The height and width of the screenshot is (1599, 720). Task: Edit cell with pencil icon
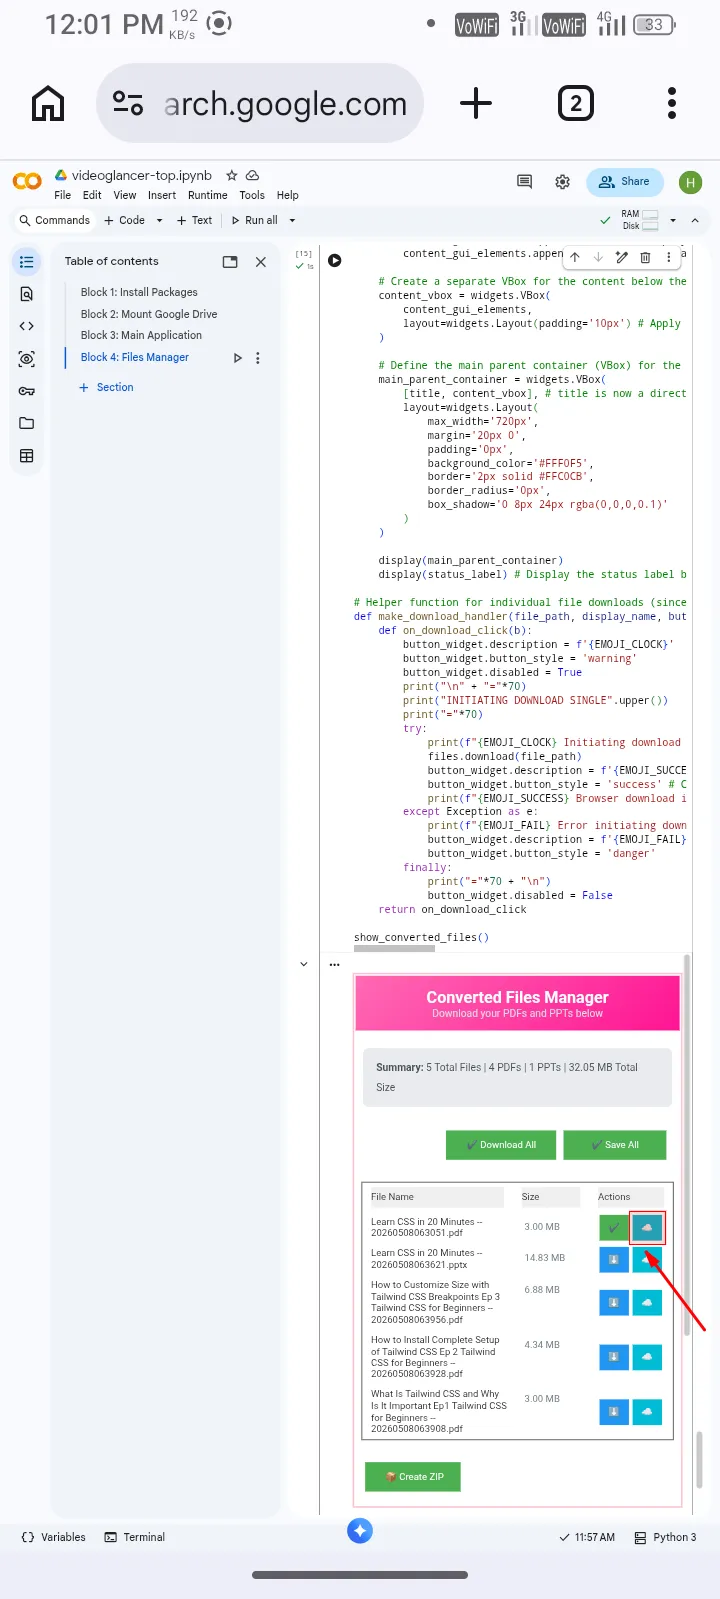click(x=622, y=257)
